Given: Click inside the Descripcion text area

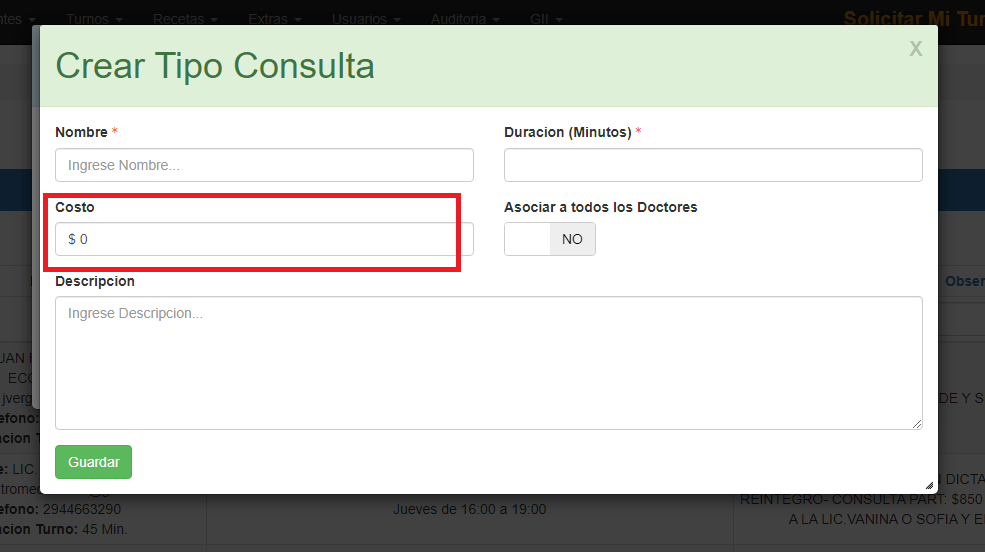Looking at the screenshot, I should [x=488, y=362].
